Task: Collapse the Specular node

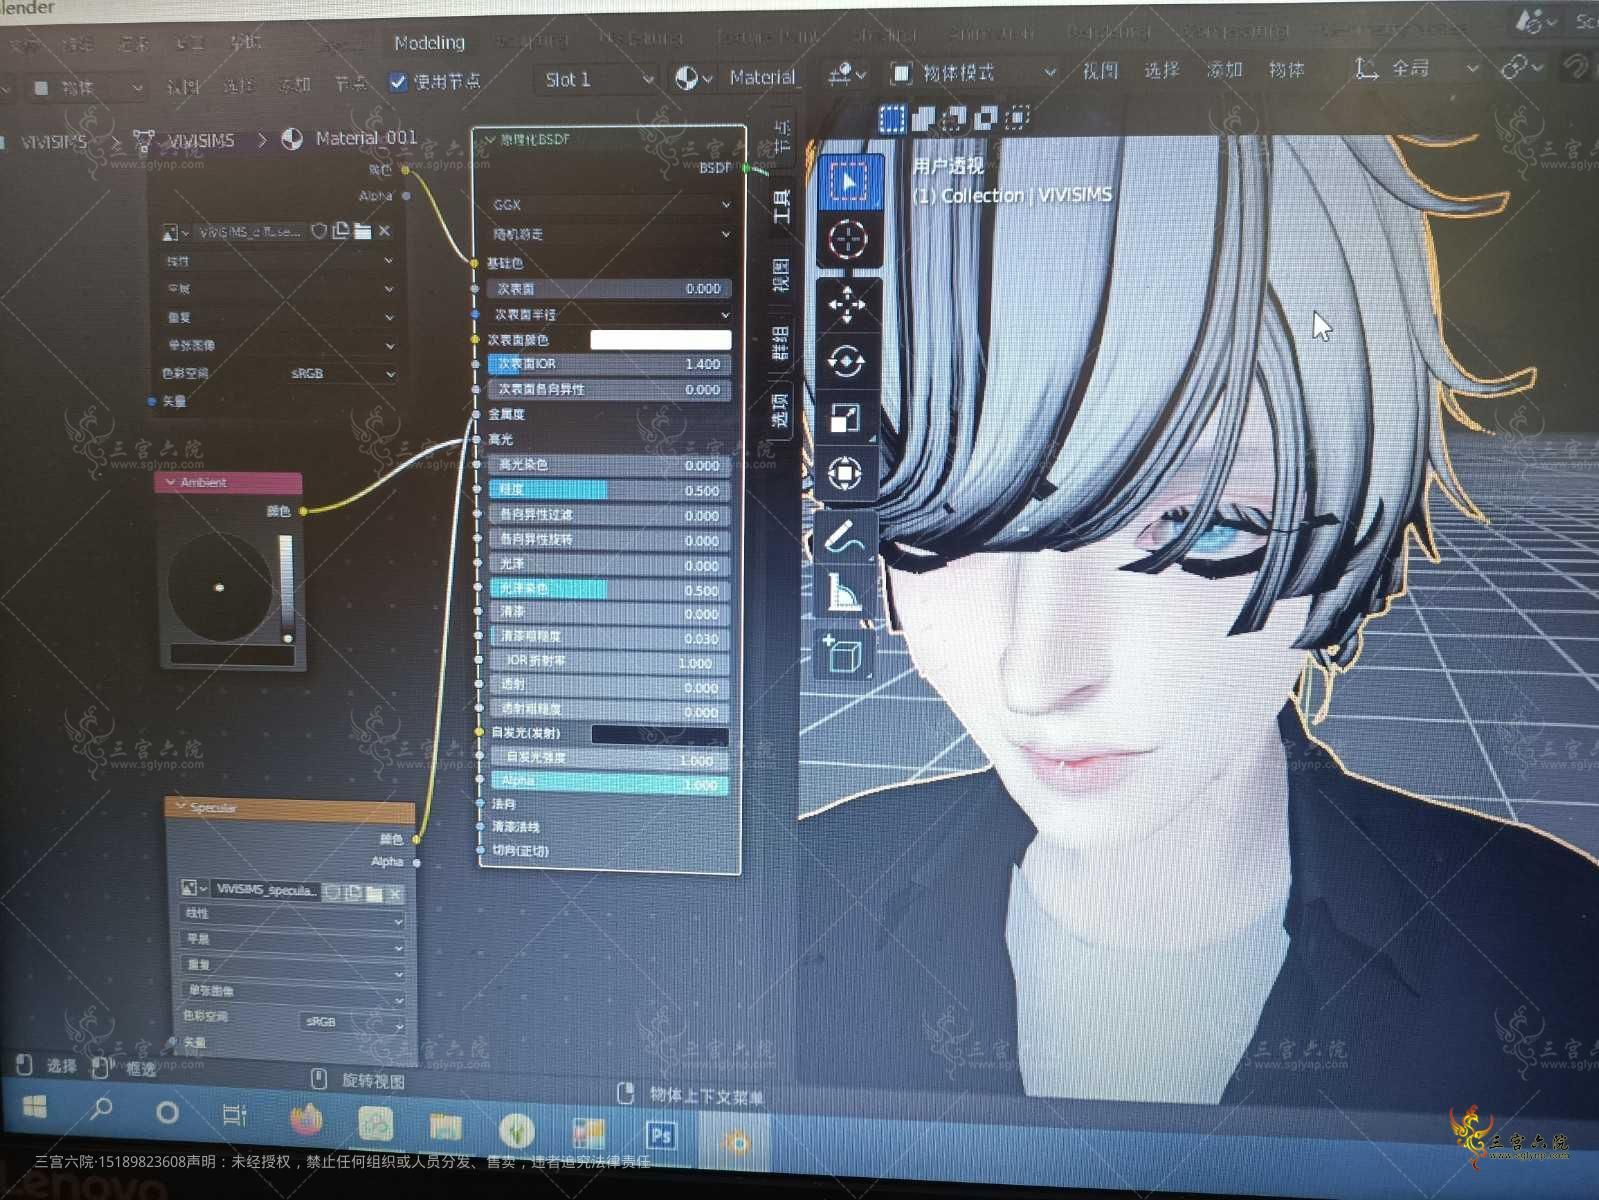Action: coord(180,806)
